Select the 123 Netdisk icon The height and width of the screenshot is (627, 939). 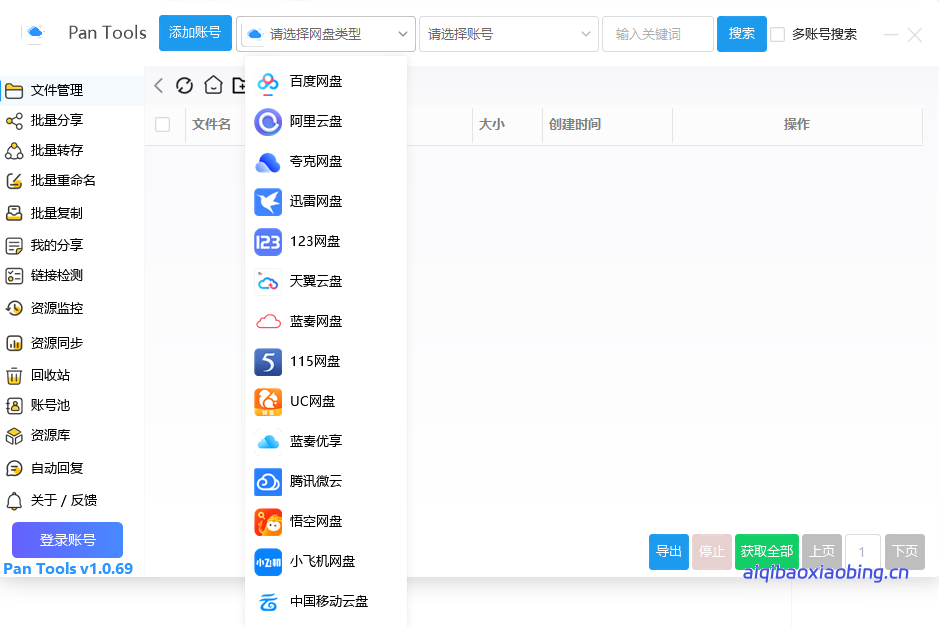pyautogui.click(x=268, y=242)
